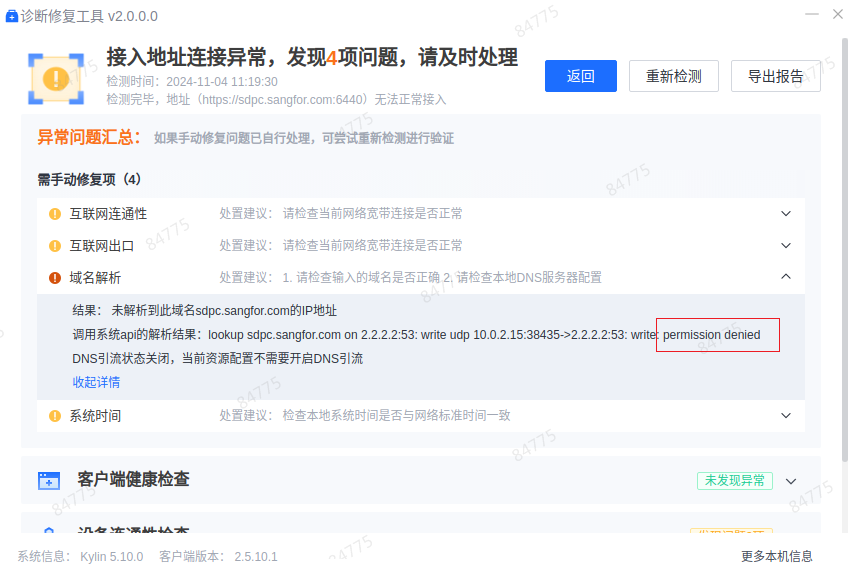Click the red 域名解析 error icon
The image size is (850, 571).
click(55, 278)
